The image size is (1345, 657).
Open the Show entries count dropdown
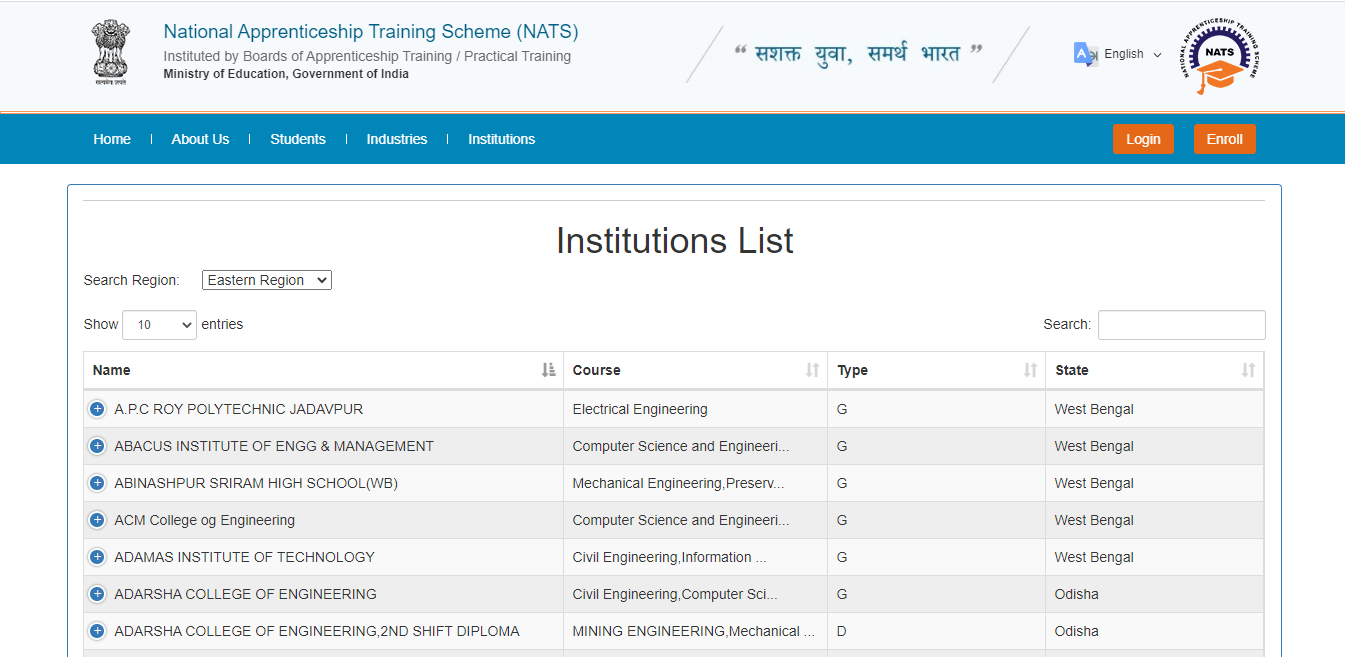pos(159,325)
